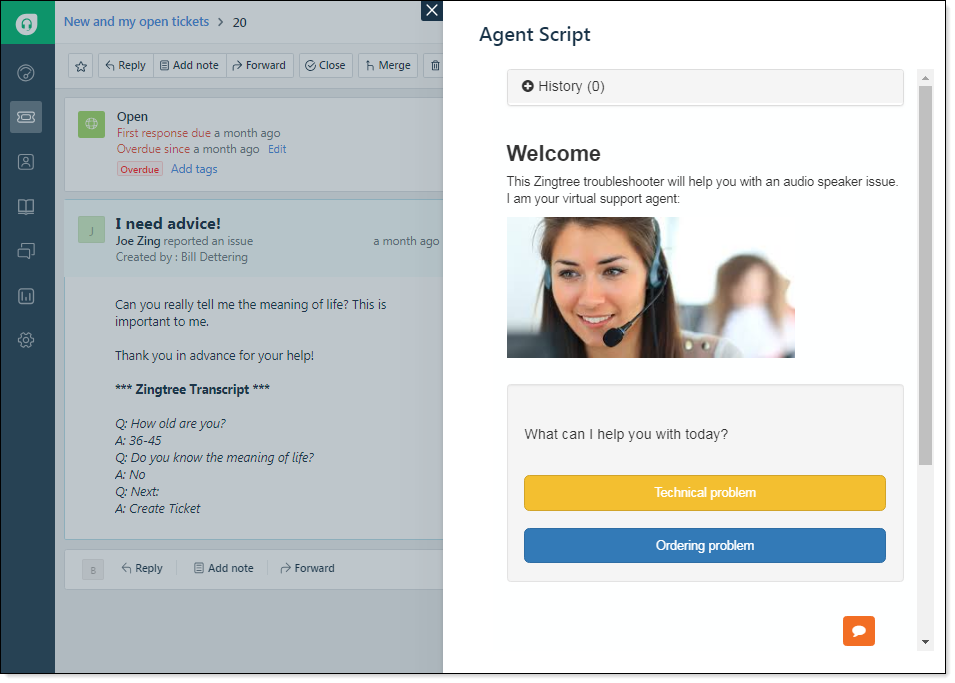Open the New and my open tickets filter
The width and height of the screenshot is (955, 683).
point(136,21)
